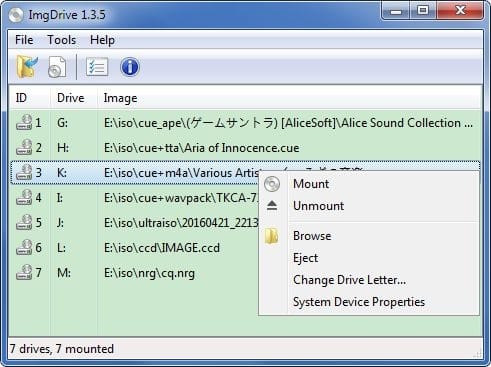Image resolution: width=491 pixels, height=367 pixels.
Task: Select the Aria of Innocence.cue row
Action: point(245,148)
